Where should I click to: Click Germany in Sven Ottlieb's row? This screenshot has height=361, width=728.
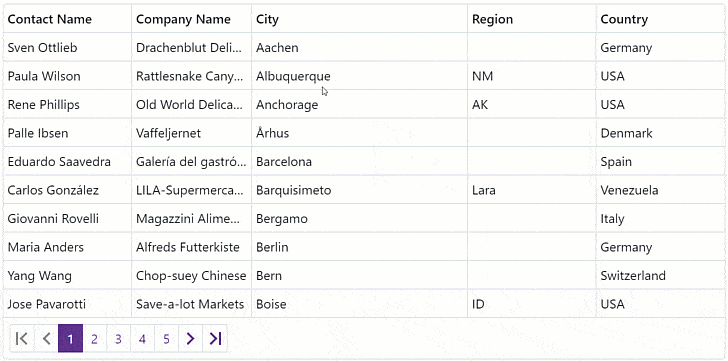pos(660,47)
